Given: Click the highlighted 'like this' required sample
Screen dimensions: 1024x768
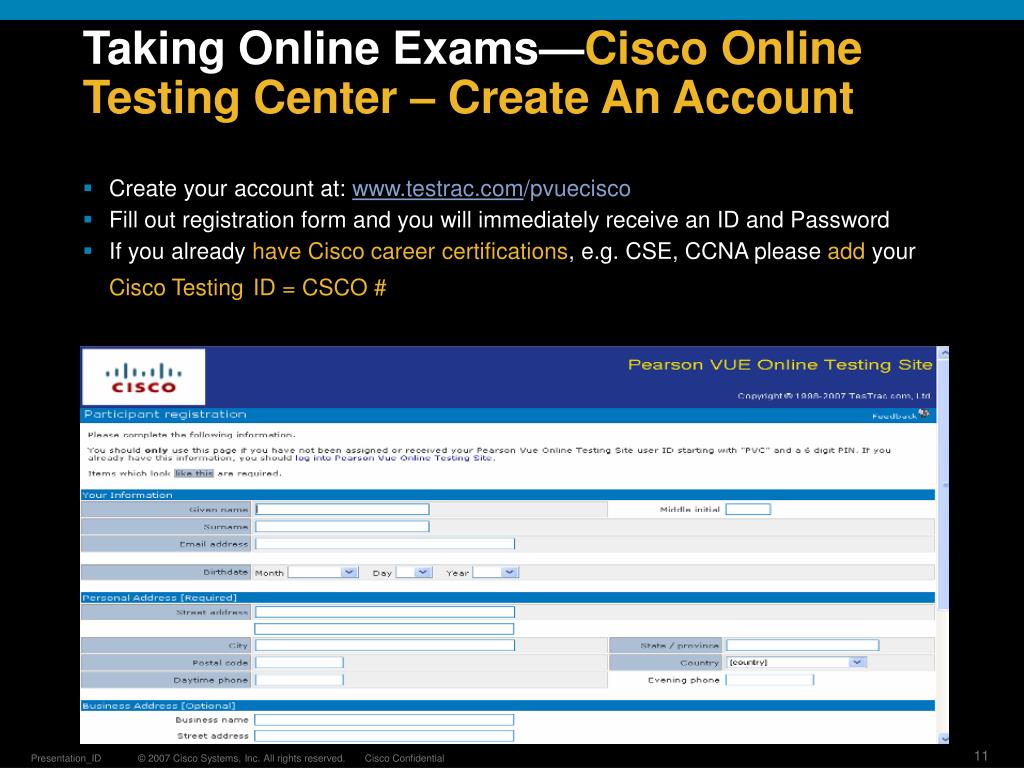Looking at the screenshot, I should coord(194,473).
